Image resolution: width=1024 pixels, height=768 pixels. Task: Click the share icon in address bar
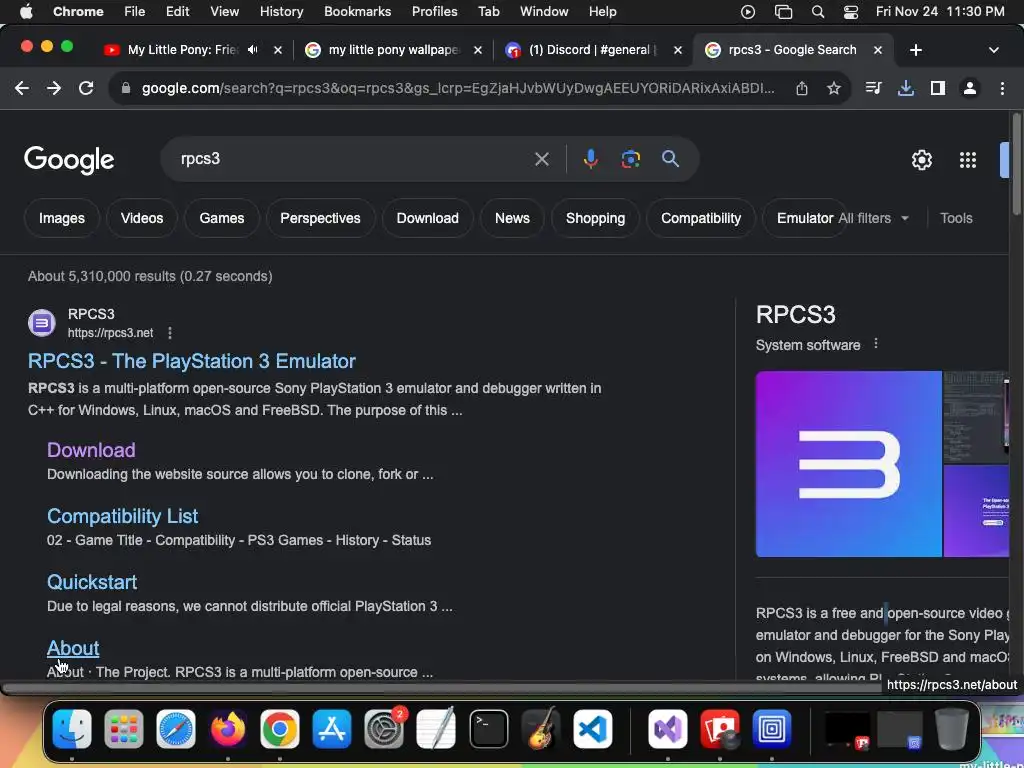coord(802,88)
